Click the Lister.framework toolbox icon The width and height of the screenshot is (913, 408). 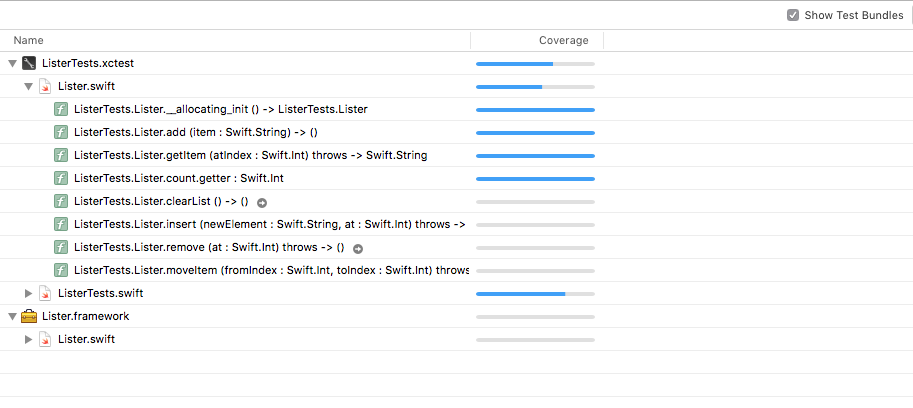click(x=29, y=316)
